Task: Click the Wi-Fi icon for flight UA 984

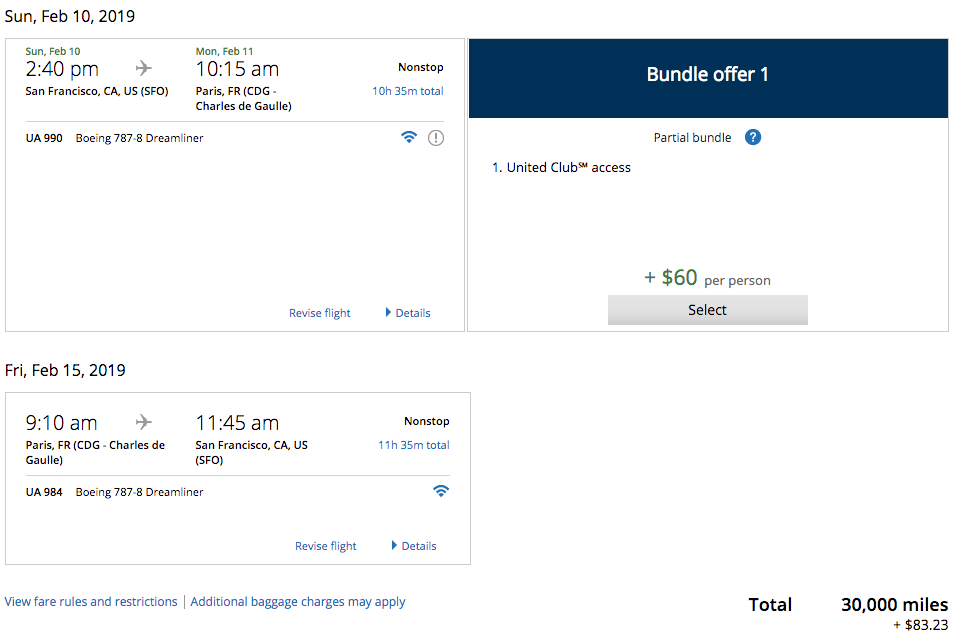Action: [441, 491]
